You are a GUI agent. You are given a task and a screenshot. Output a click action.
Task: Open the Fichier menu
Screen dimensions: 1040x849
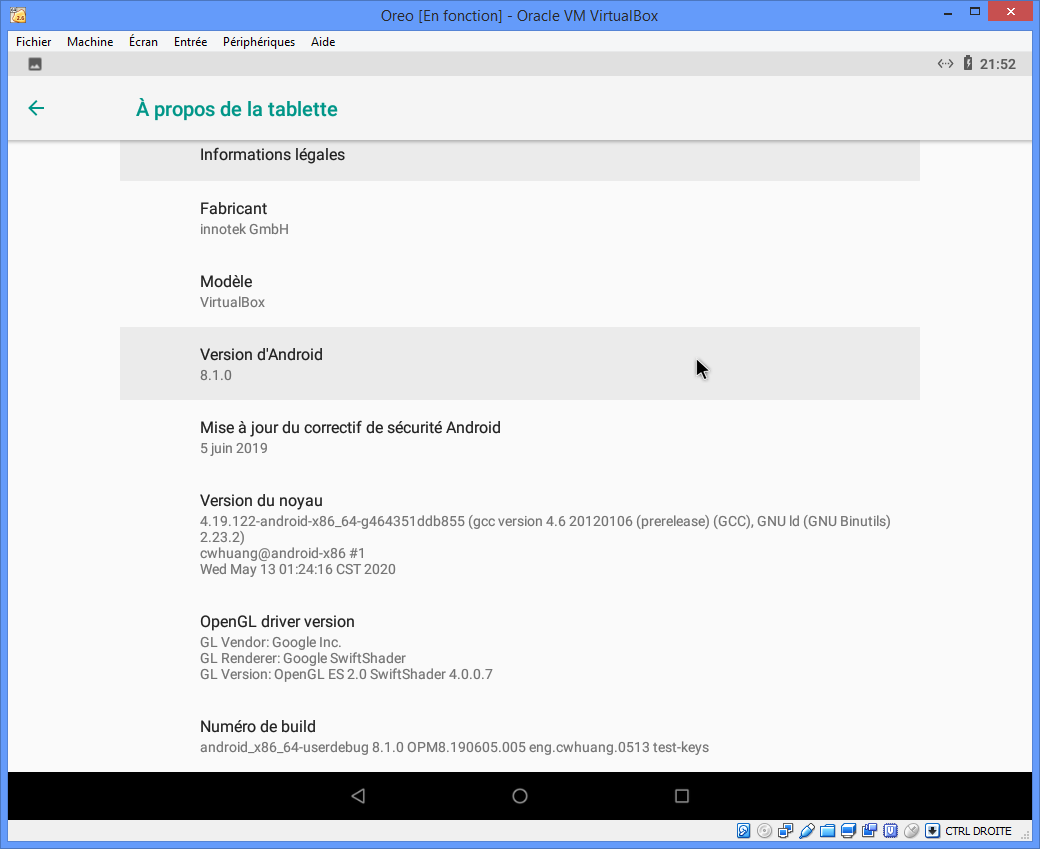(34, 42)
